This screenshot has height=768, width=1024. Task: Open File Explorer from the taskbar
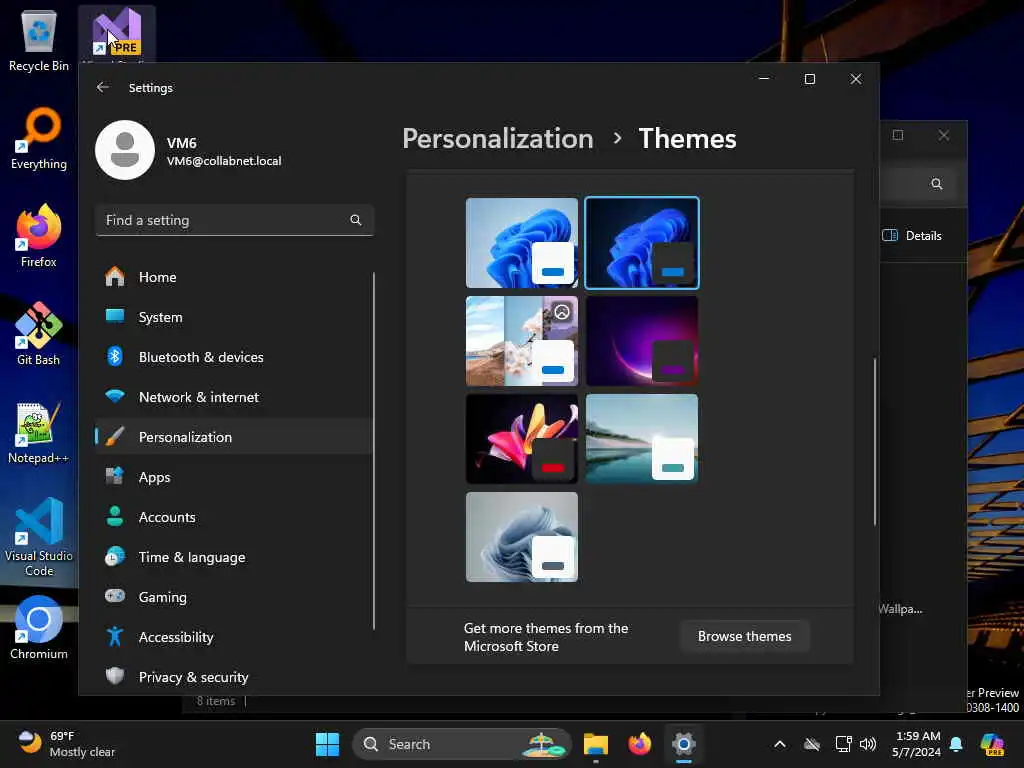596,744
